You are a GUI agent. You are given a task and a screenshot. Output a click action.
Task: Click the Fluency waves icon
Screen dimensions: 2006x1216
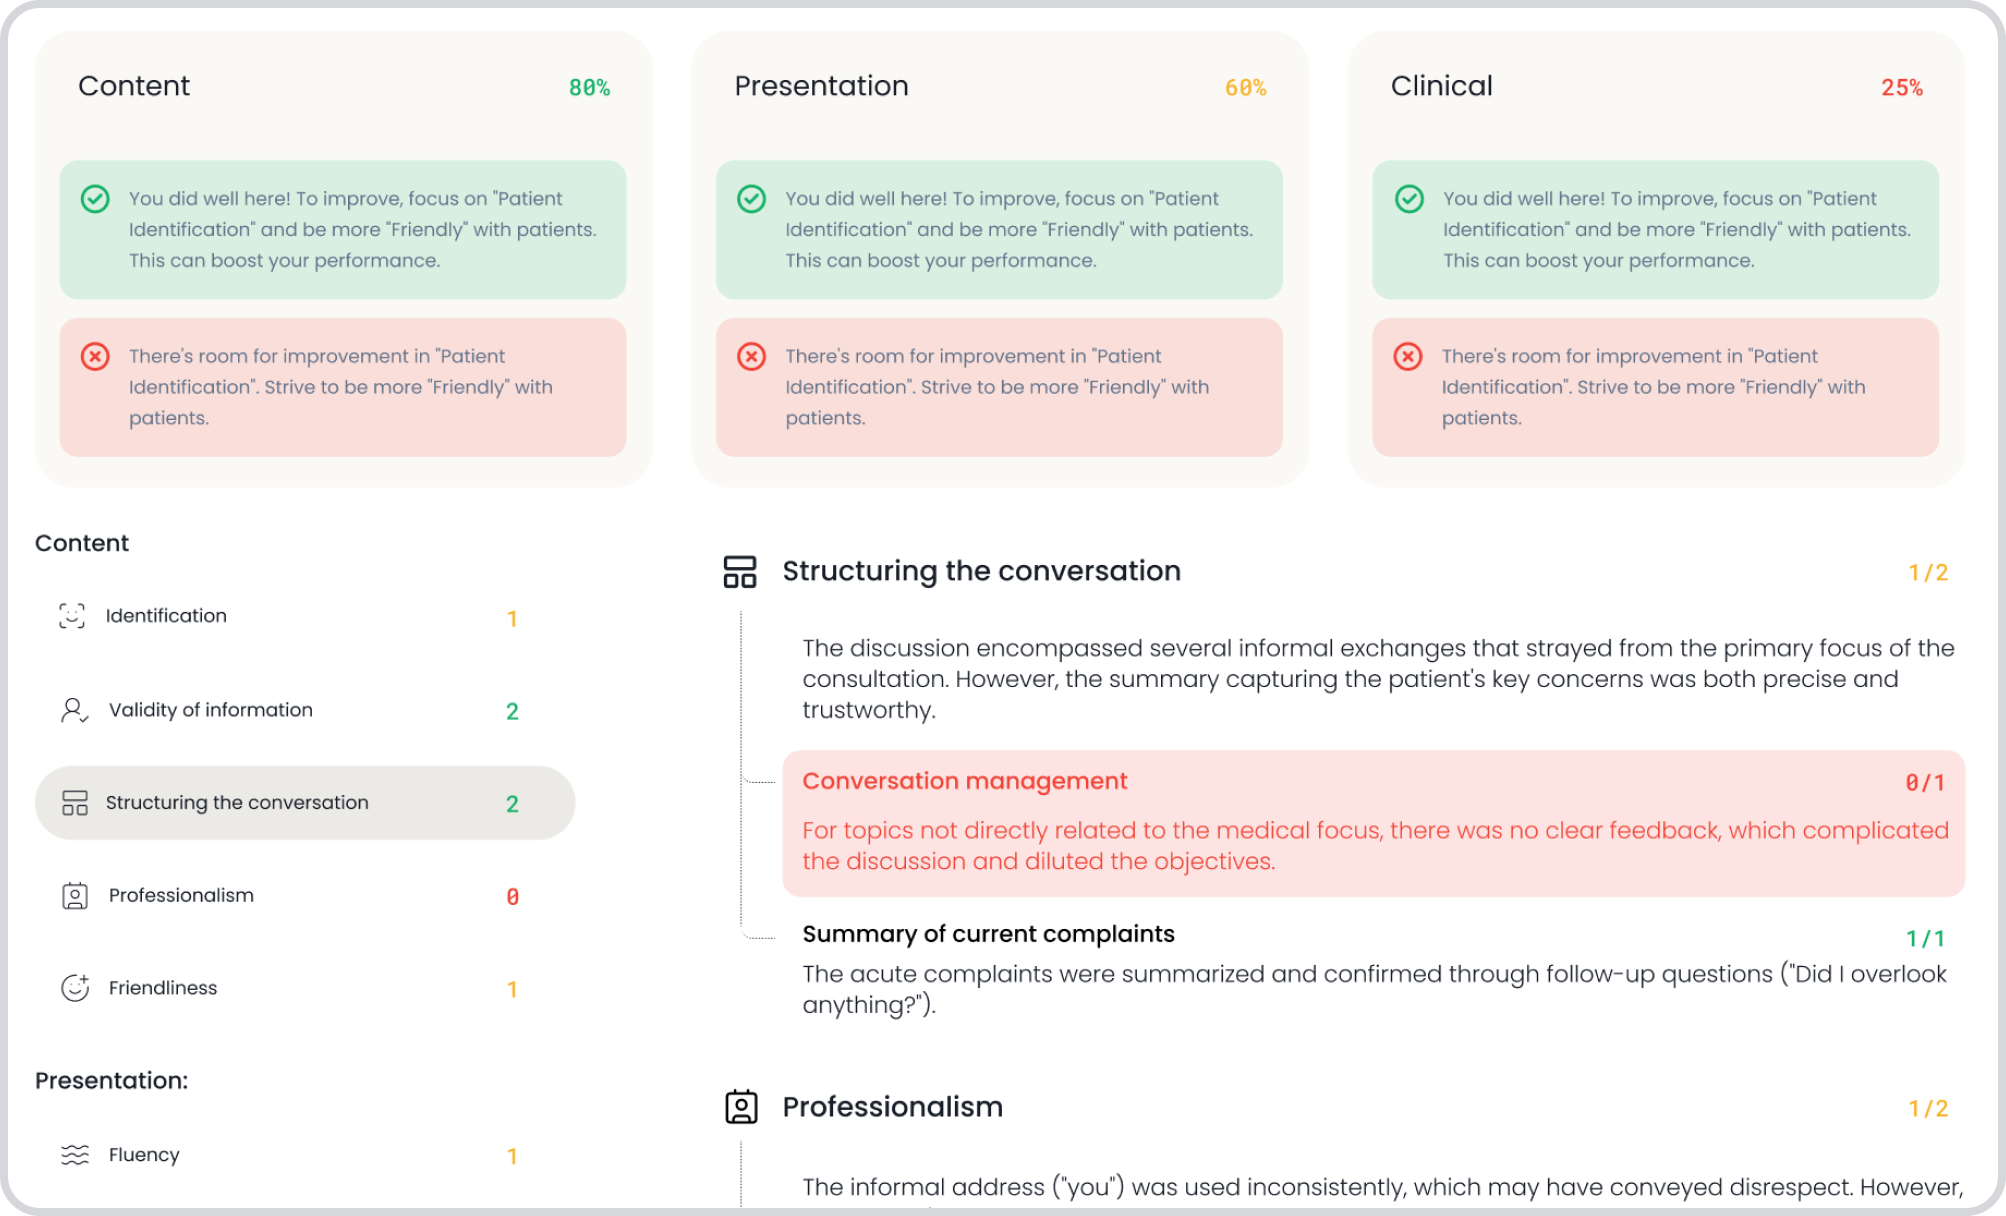tap(75, 1155)
